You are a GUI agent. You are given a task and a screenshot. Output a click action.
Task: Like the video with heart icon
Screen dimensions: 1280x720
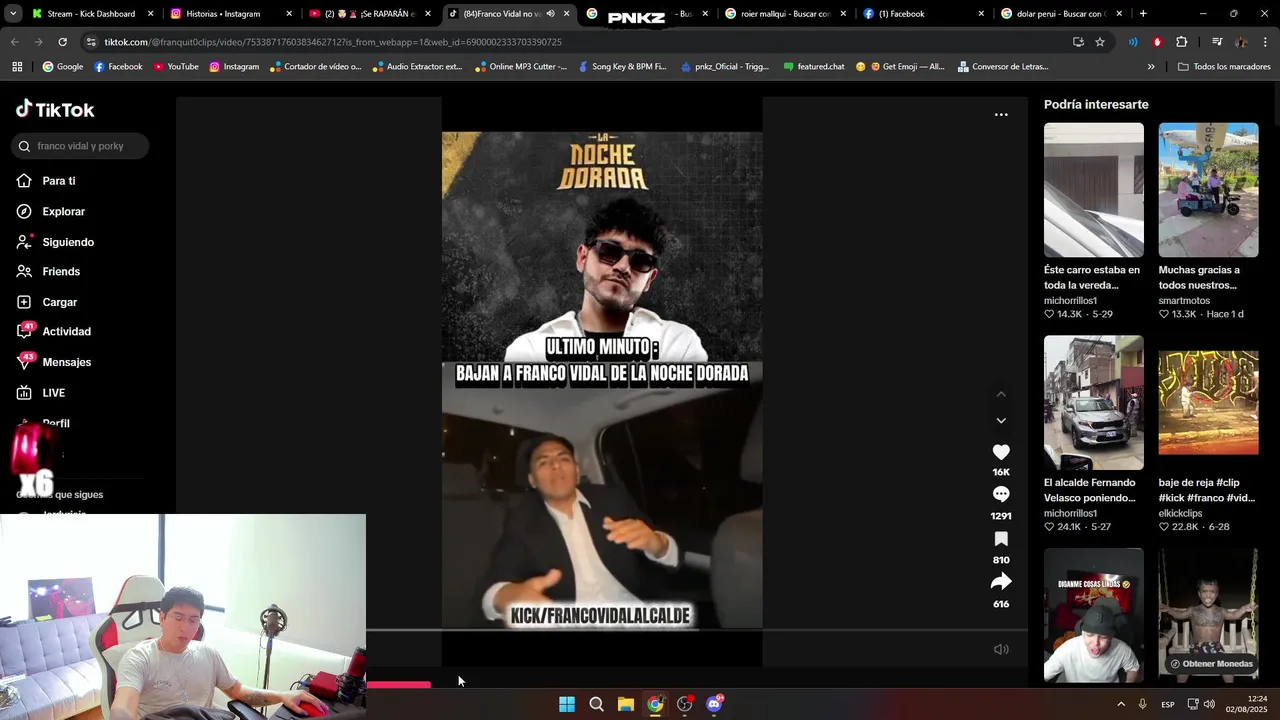point(1001,452)
